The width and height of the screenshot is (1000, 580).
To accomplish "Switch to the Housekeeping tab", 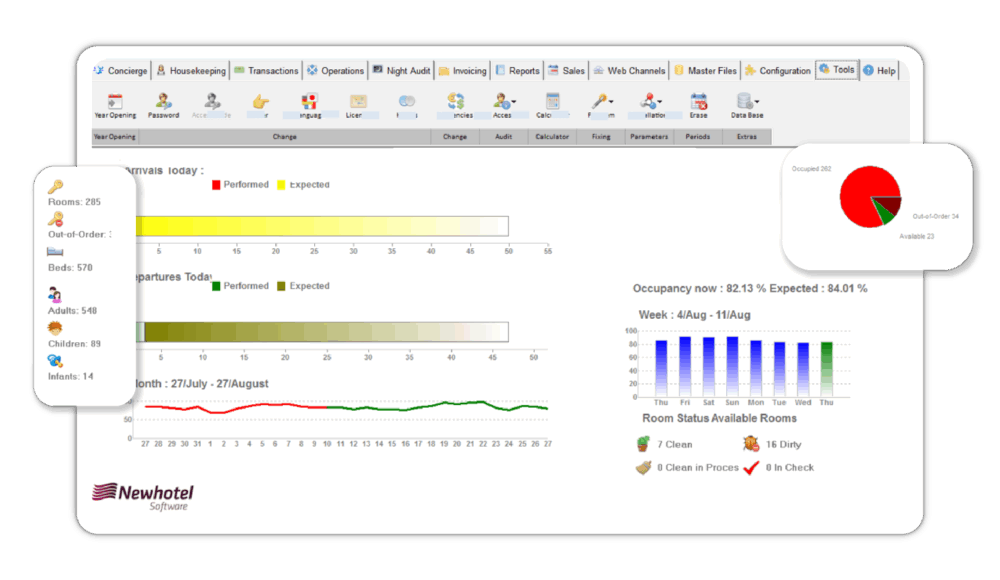I will 192,71.
